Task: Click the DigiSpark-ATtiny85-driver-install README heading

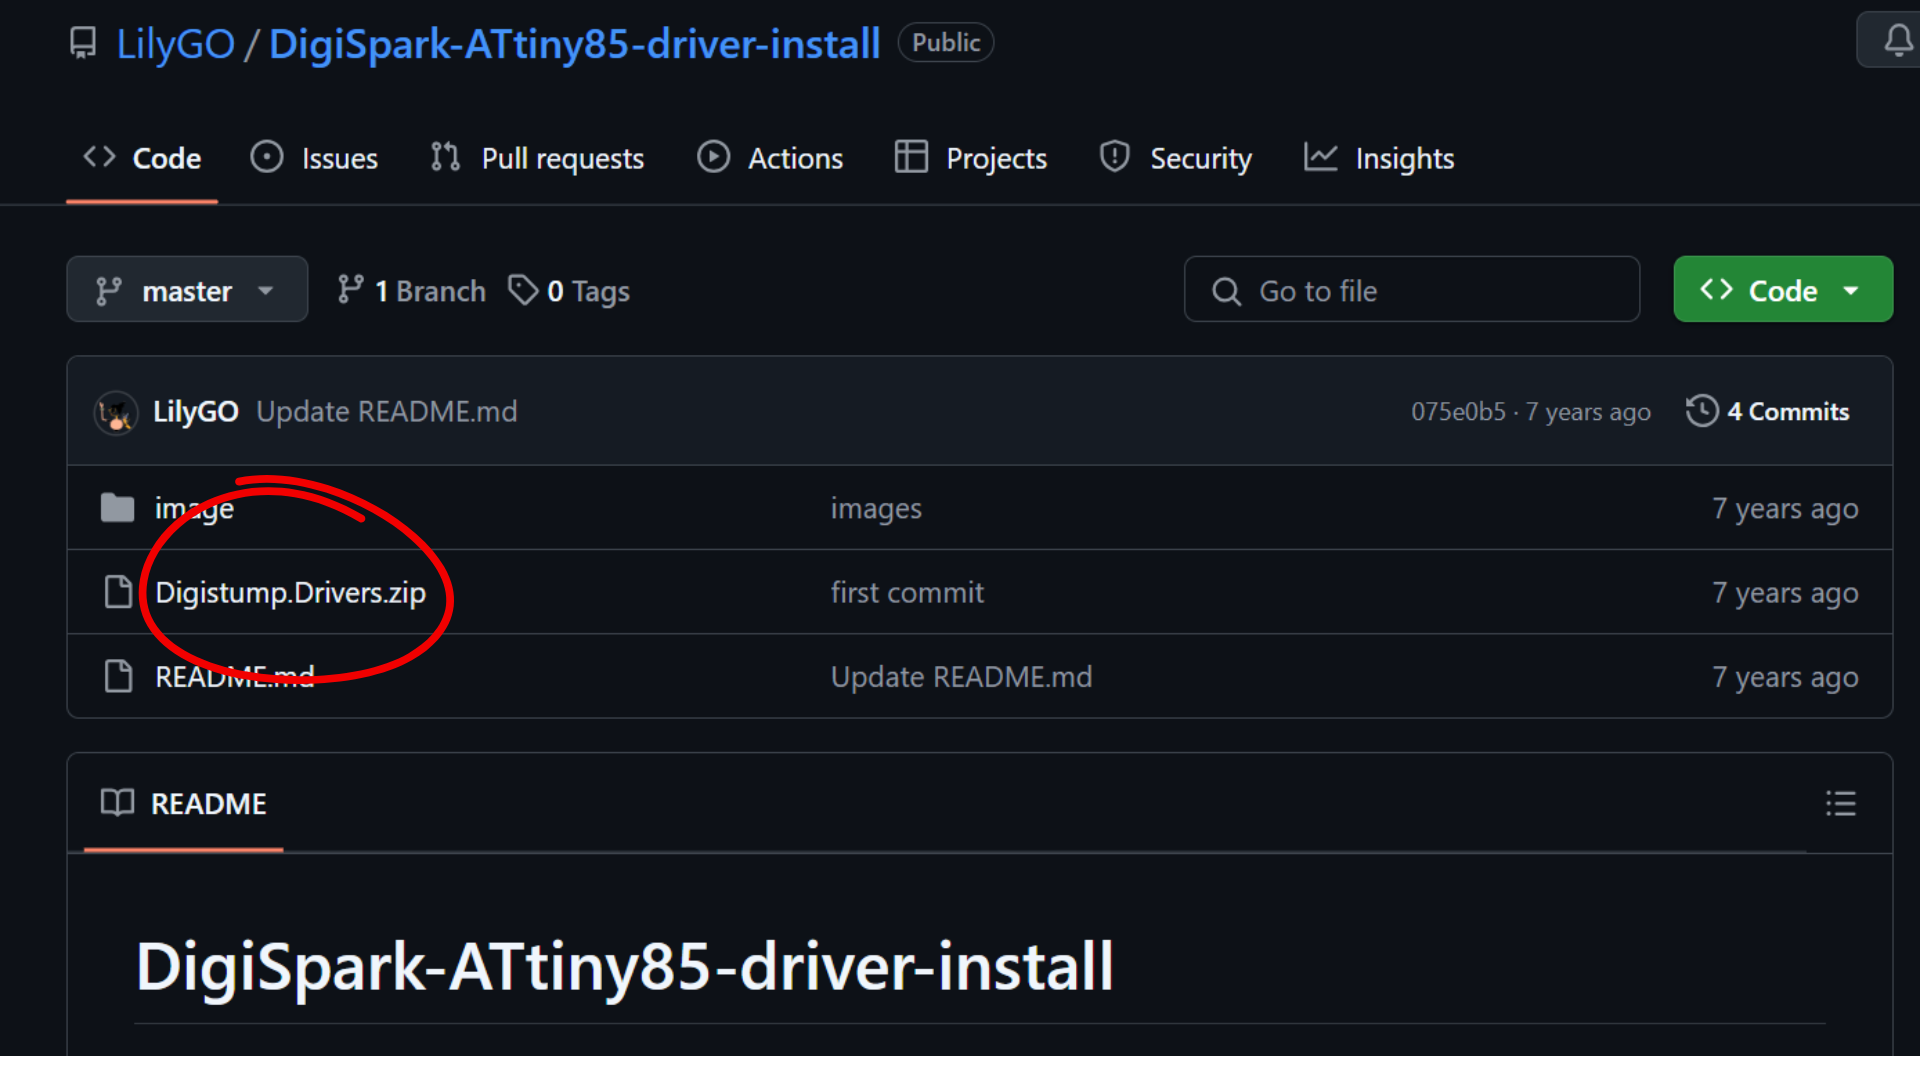Action: point(625,967)
